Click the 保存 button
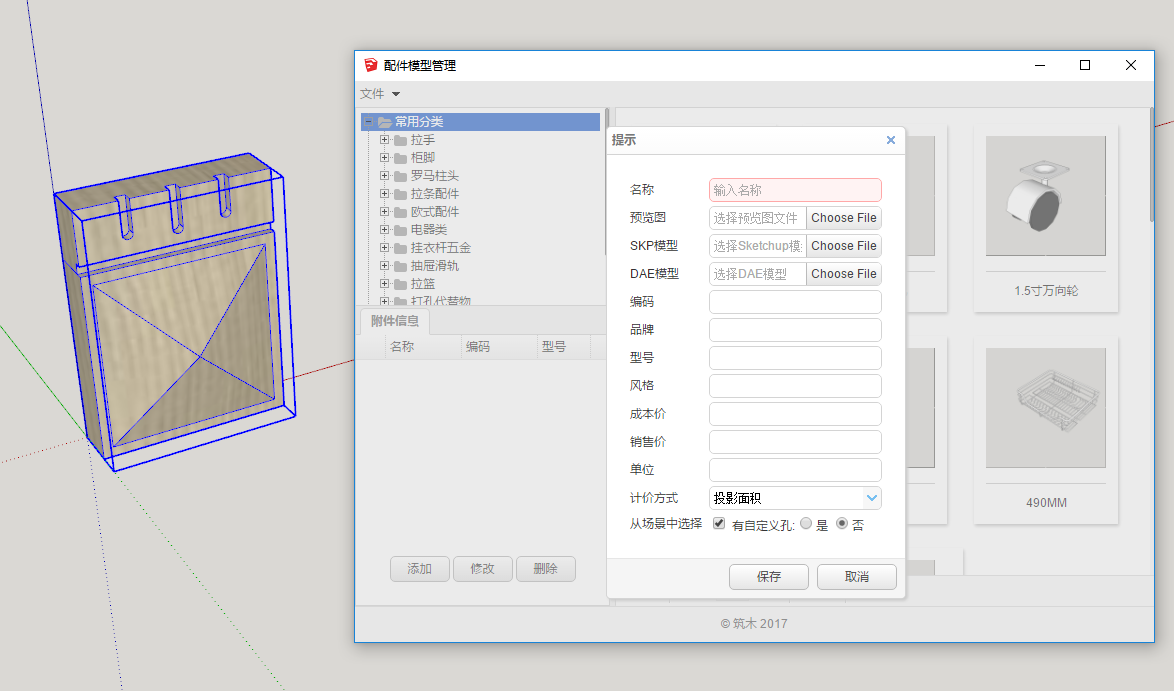Viewport: 1174px width, 691px height. coord(768,577)
